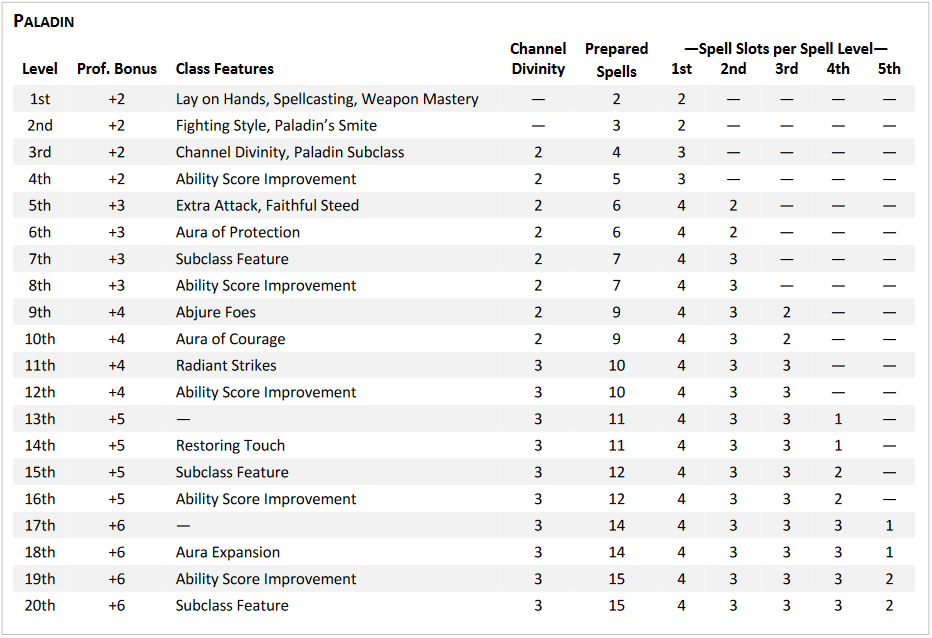This screenshot has width=932, height=638.
Task: Click the Lay on Hands features cell
Action: coord(327,99)
